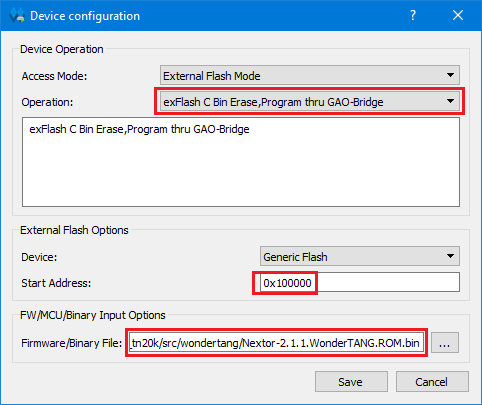
Task: Click the operation description text box
Action: [241, 162]
